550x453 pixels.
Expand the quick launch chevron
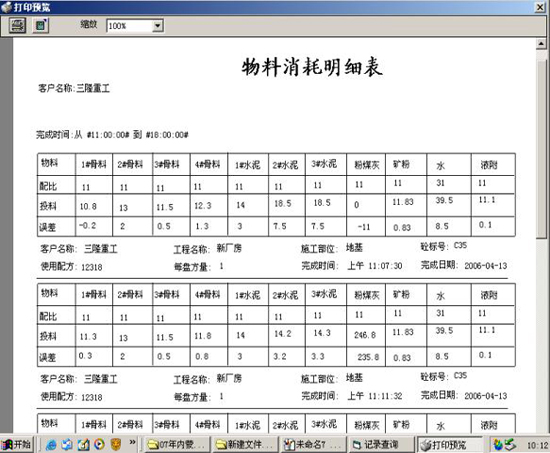pyautogui.click(x=132, y=442)
